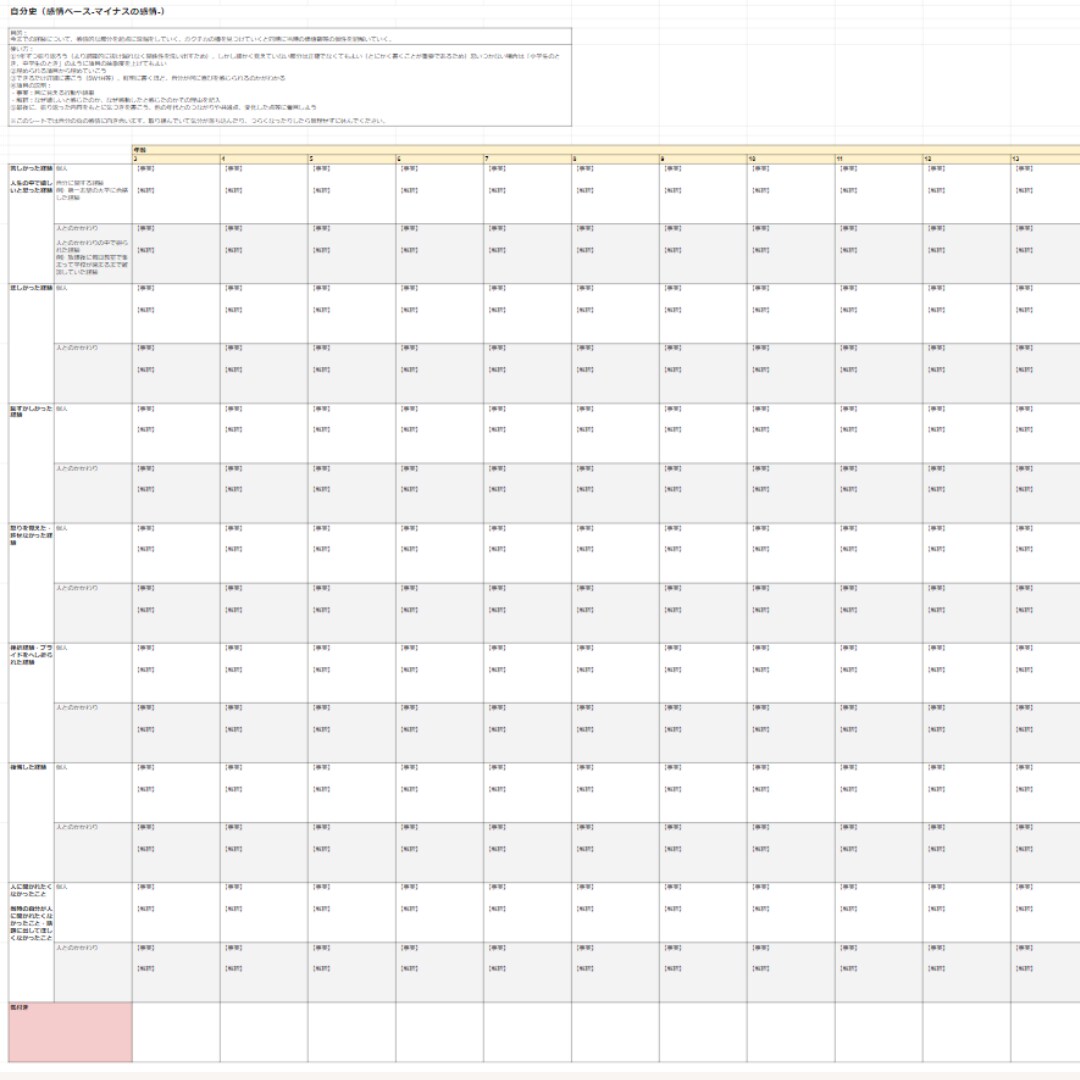Select the age 4 column header
Screen dimensions: 1080x1080
coord(264,158)
